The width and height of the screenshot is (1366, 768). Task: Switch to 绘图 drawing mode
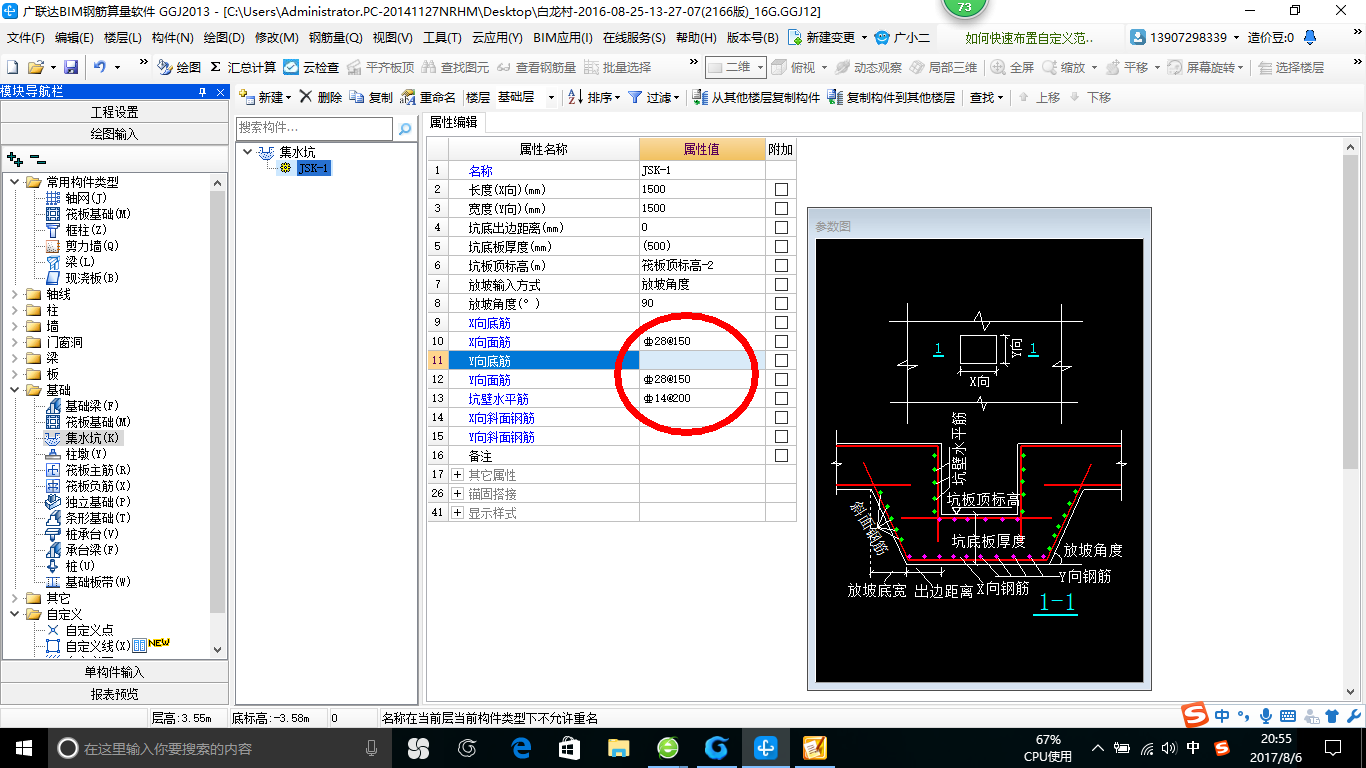[179, 67]
